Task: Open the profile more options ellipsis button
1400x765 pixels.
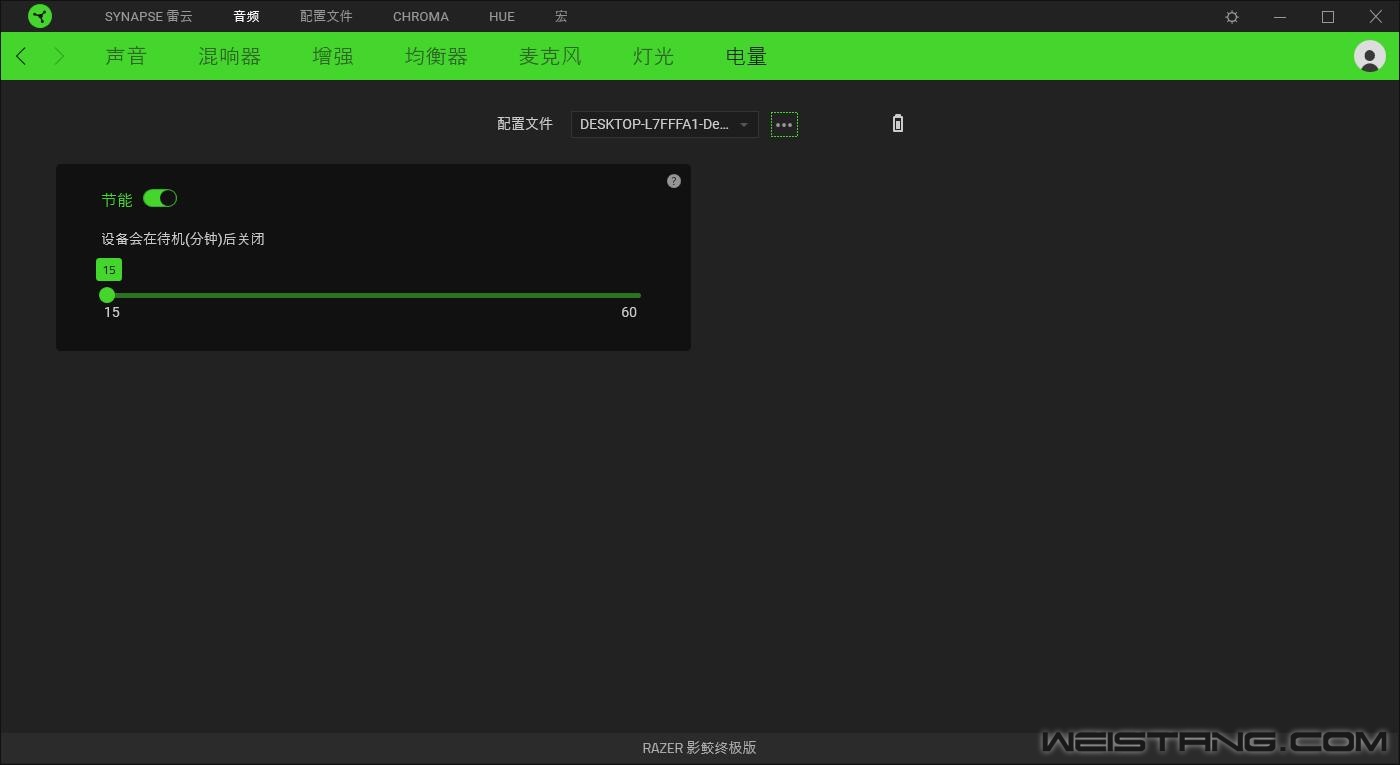Action: click(x=784, y=125)
